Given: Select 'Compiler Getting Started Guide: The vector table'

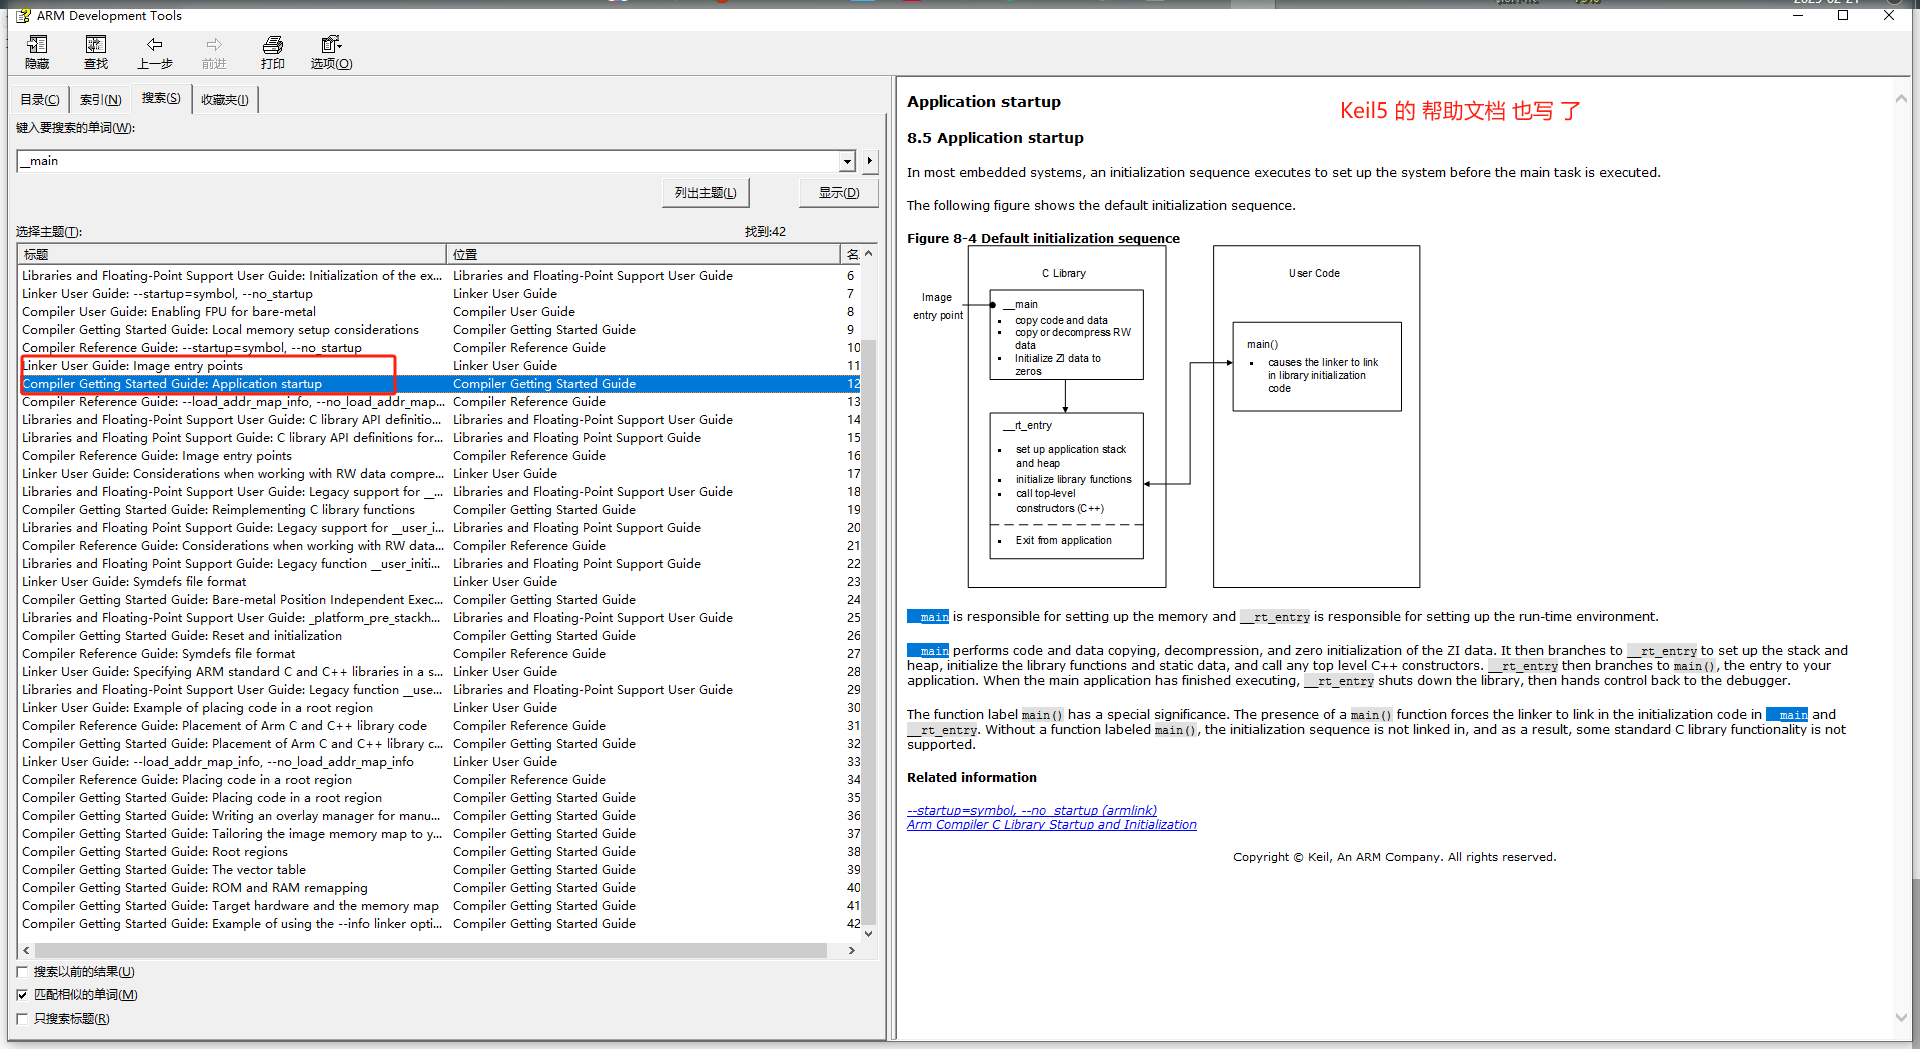Looking at the screenshot, I should [x=164, y=870].
